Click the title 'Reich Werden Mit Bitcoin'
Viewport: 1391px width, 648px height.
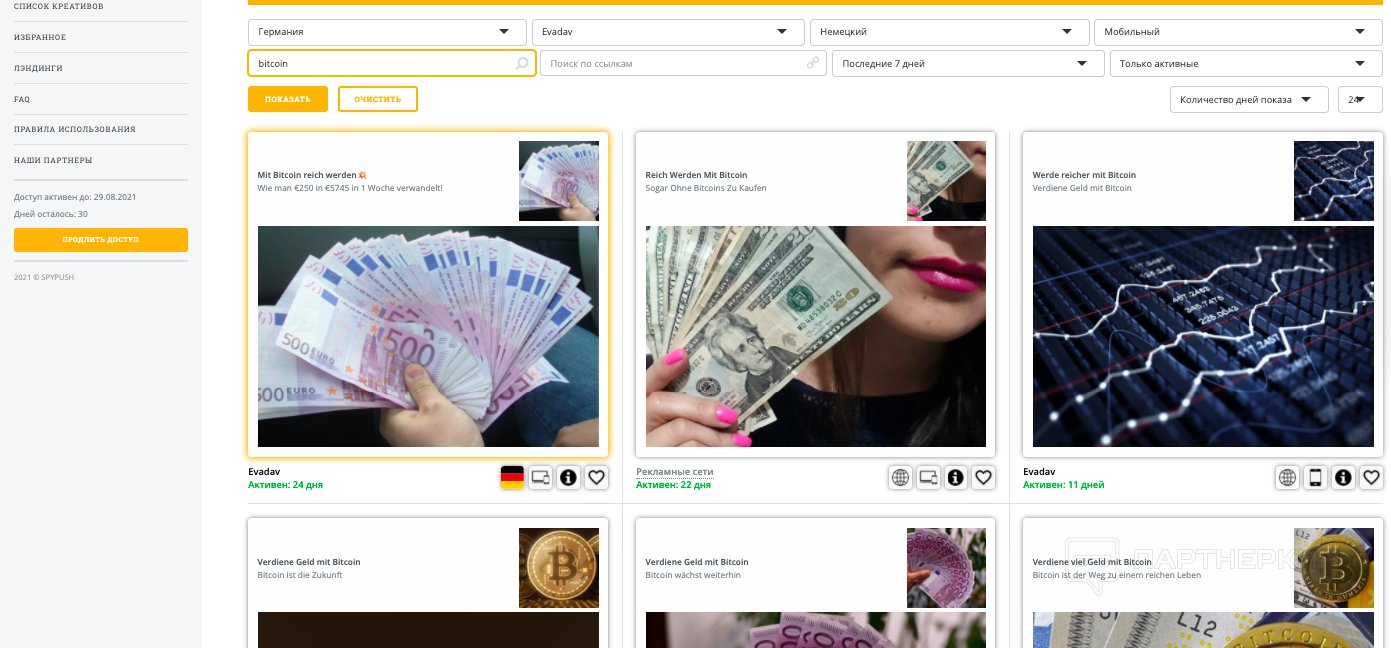pos(696,175)
